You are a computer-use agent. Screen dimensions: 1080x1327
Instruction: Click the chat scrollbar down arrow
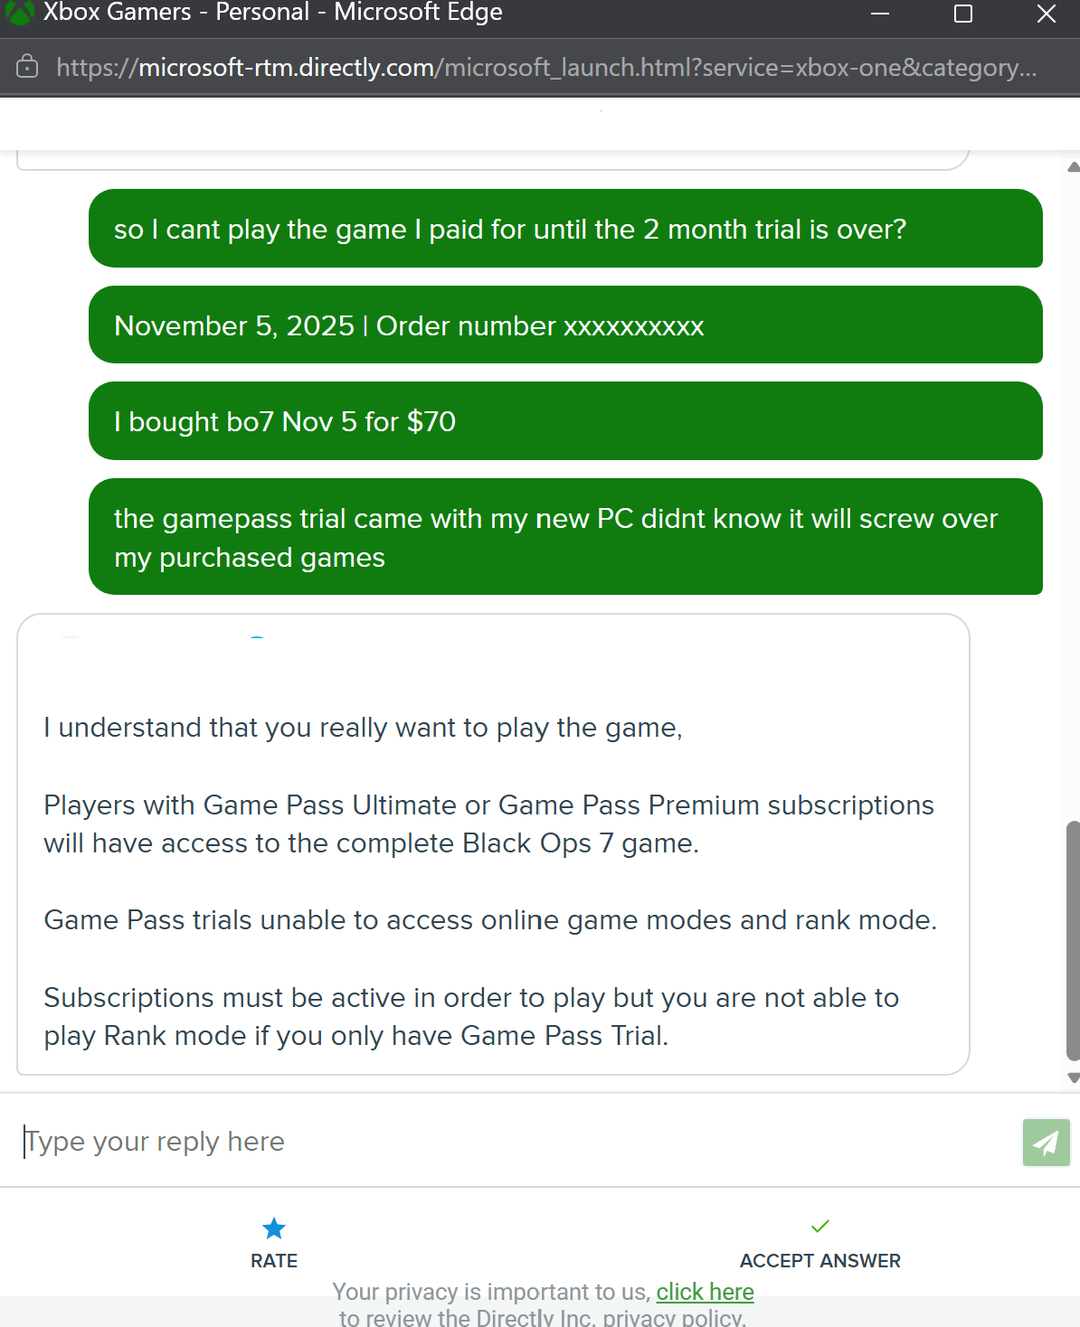click(1073, 1077)
